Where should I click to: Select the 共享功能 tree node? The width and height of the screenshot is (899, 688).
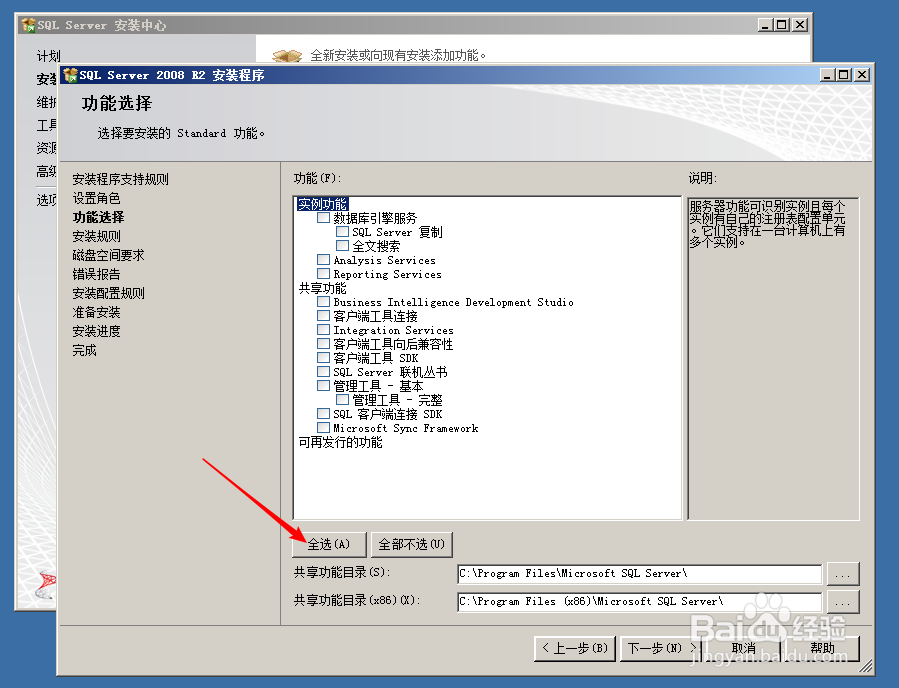pos(322,288)
